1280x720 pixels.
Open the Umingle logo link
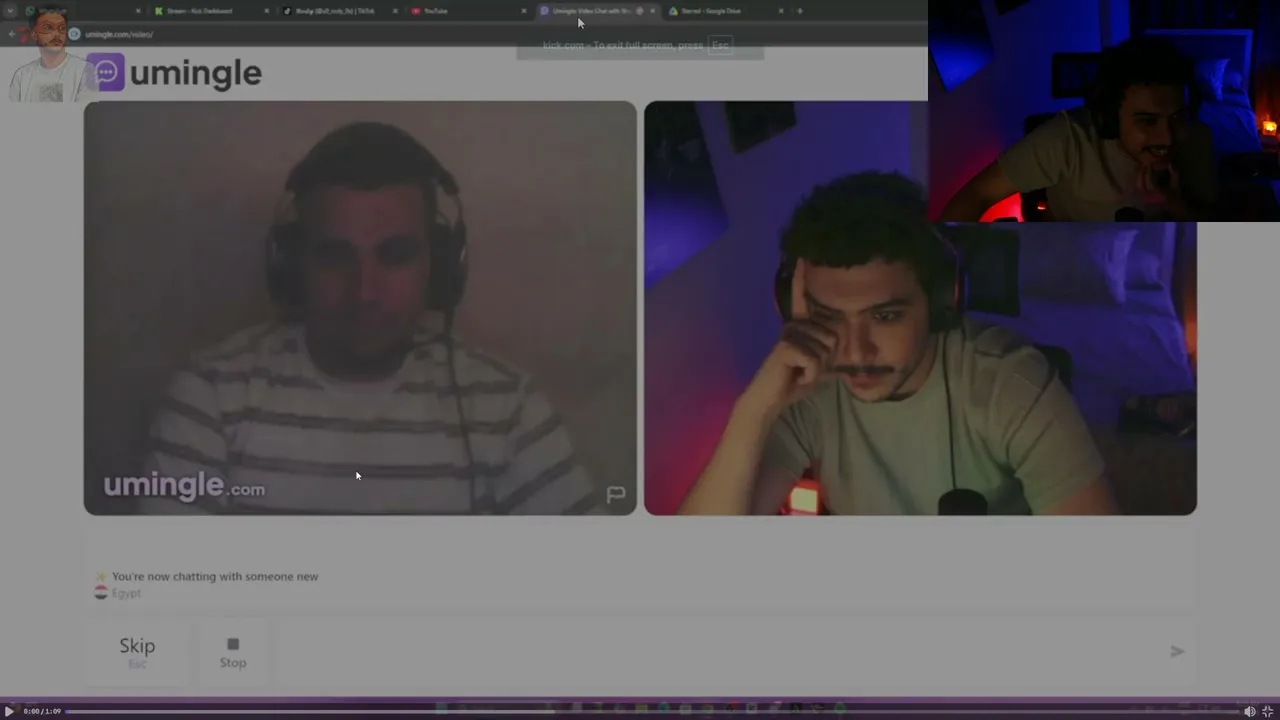click(x=174, y=72)
